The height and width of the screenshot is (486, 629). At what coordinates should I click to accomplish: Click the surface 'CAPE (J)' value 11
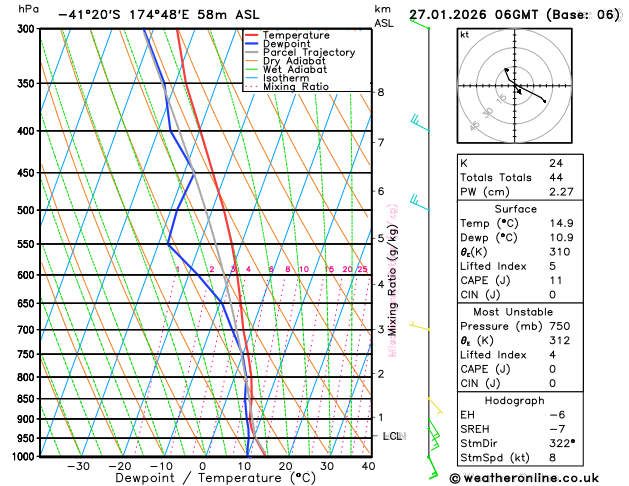[556, 281]
